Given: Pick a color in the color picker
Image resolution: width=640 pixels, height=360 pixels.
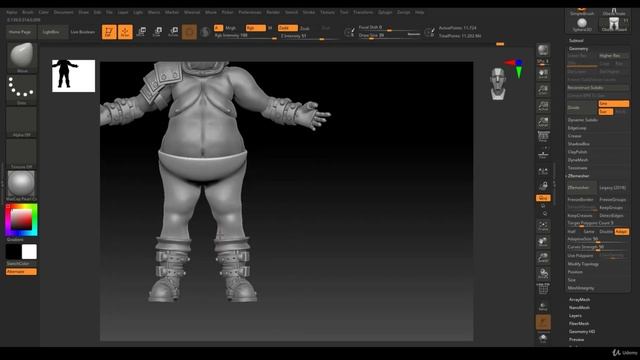Looking at the screenshot, I should (21, 220).
